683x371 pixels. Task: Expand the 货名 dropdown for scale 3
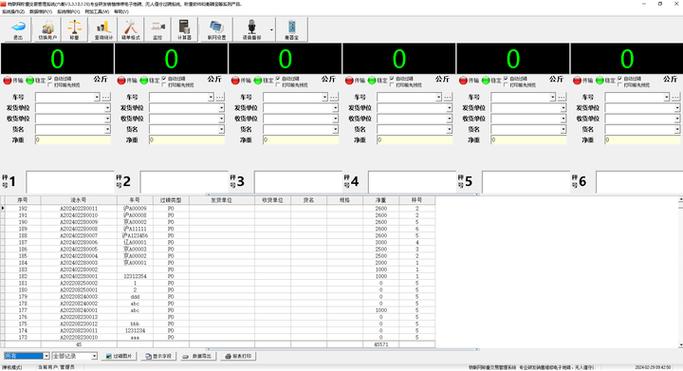point(335,129)
